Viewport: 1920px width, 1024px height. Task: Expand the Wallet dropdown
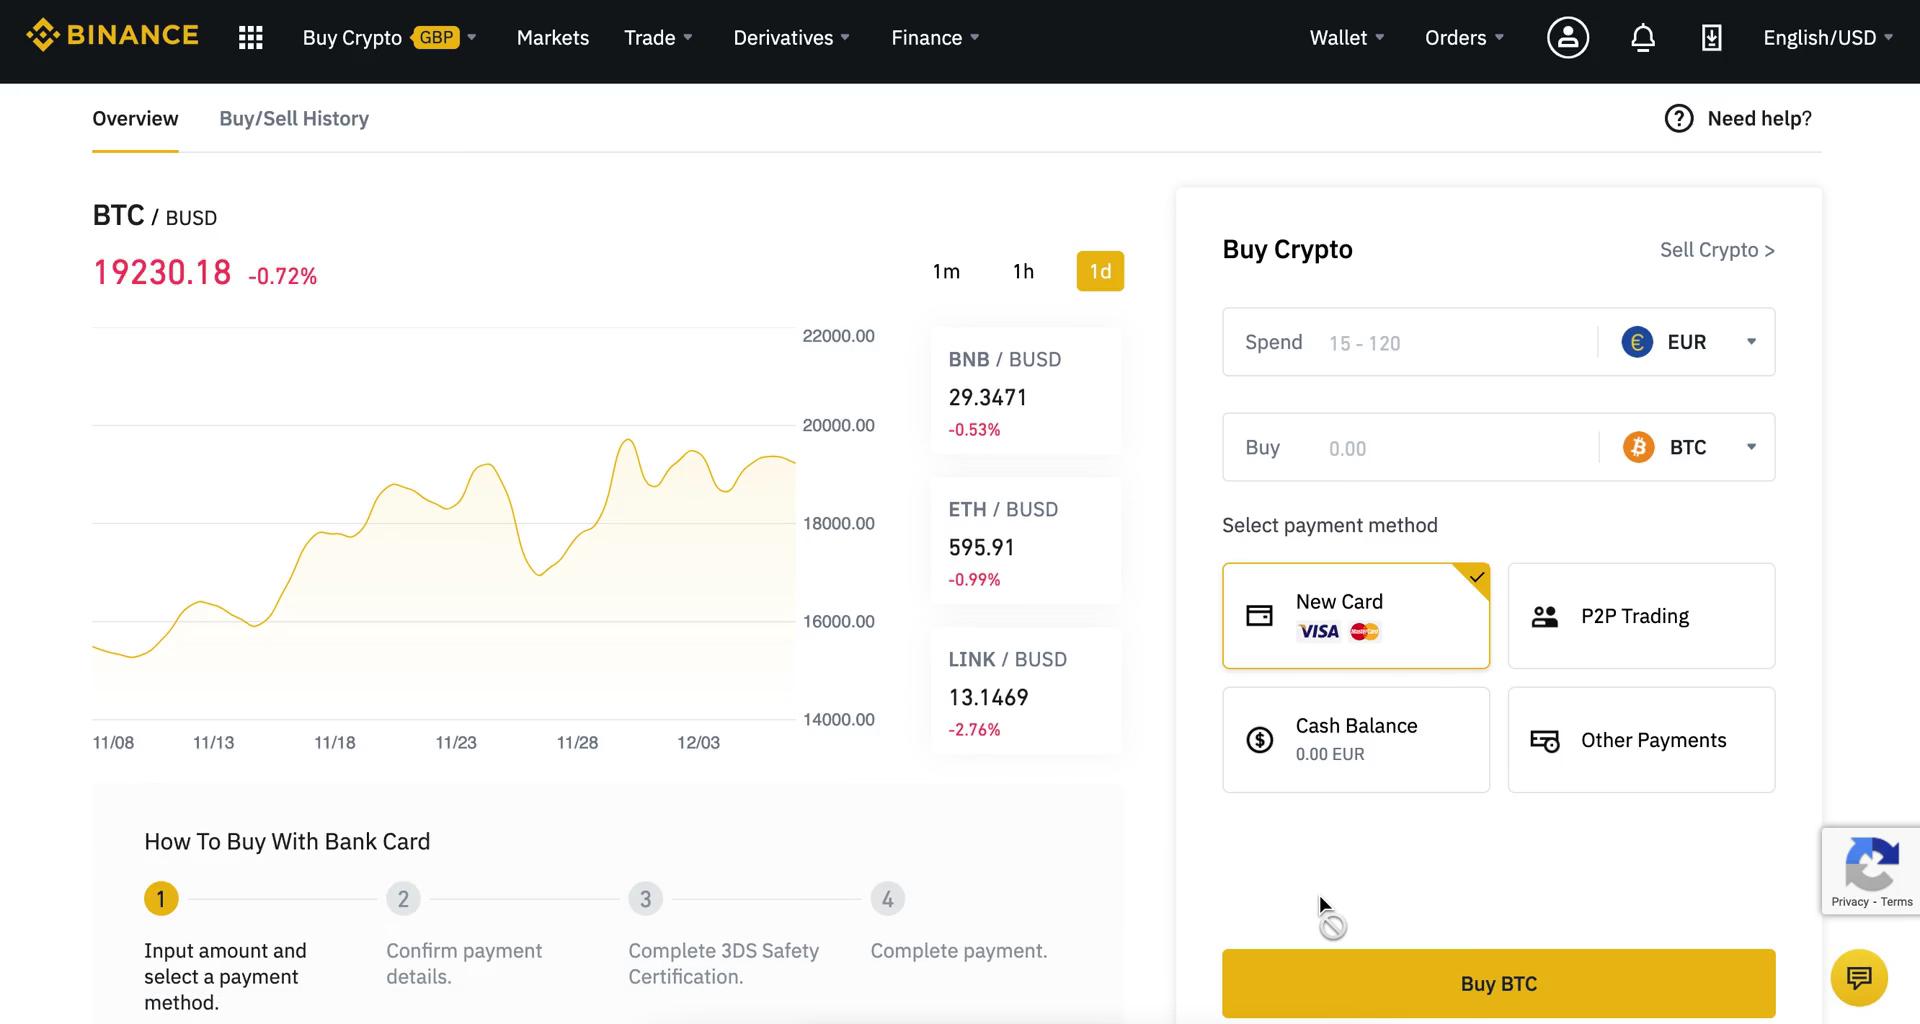point(1347,38)
